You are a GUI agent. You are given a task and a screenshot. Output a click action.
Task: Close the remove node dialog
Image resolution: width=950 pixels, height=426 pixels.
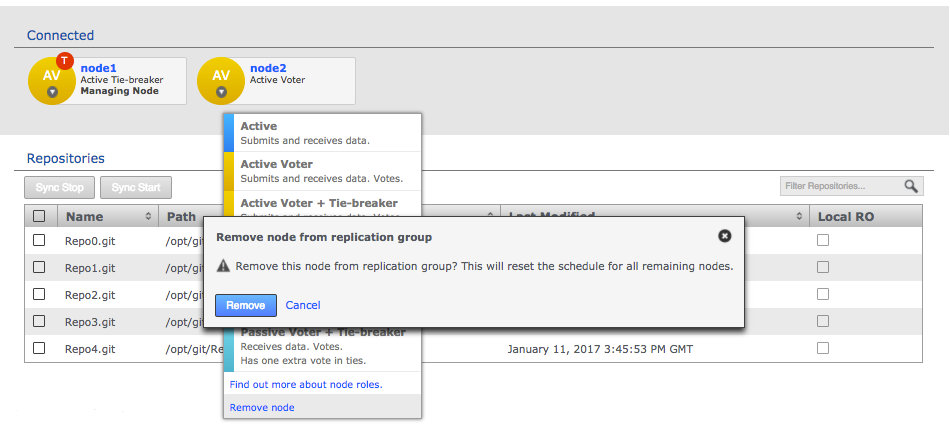725,236
